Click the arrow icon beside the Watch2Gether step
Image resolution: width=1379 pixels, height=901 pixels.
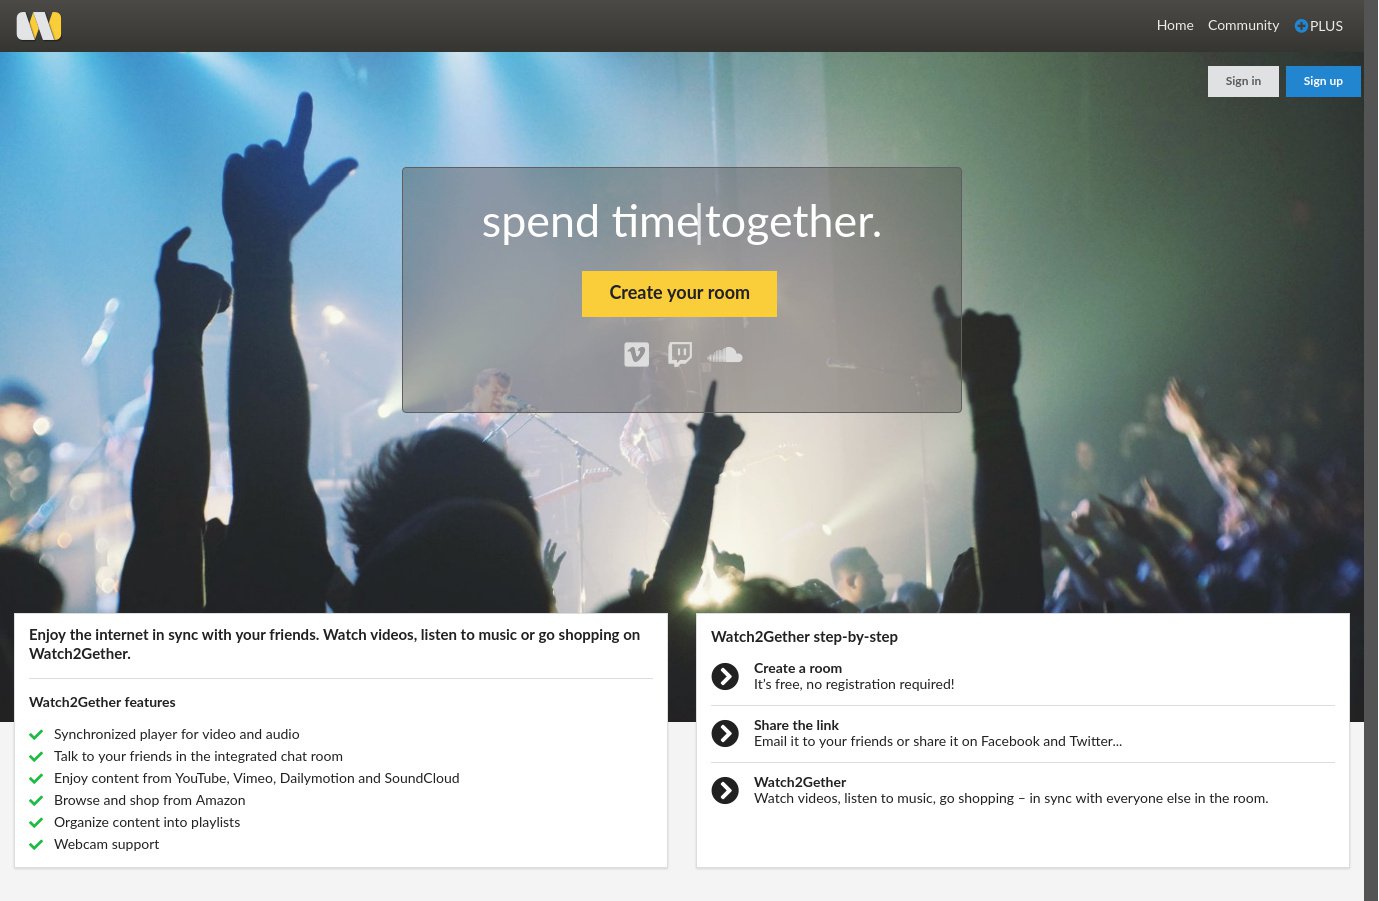click(725, 790)
